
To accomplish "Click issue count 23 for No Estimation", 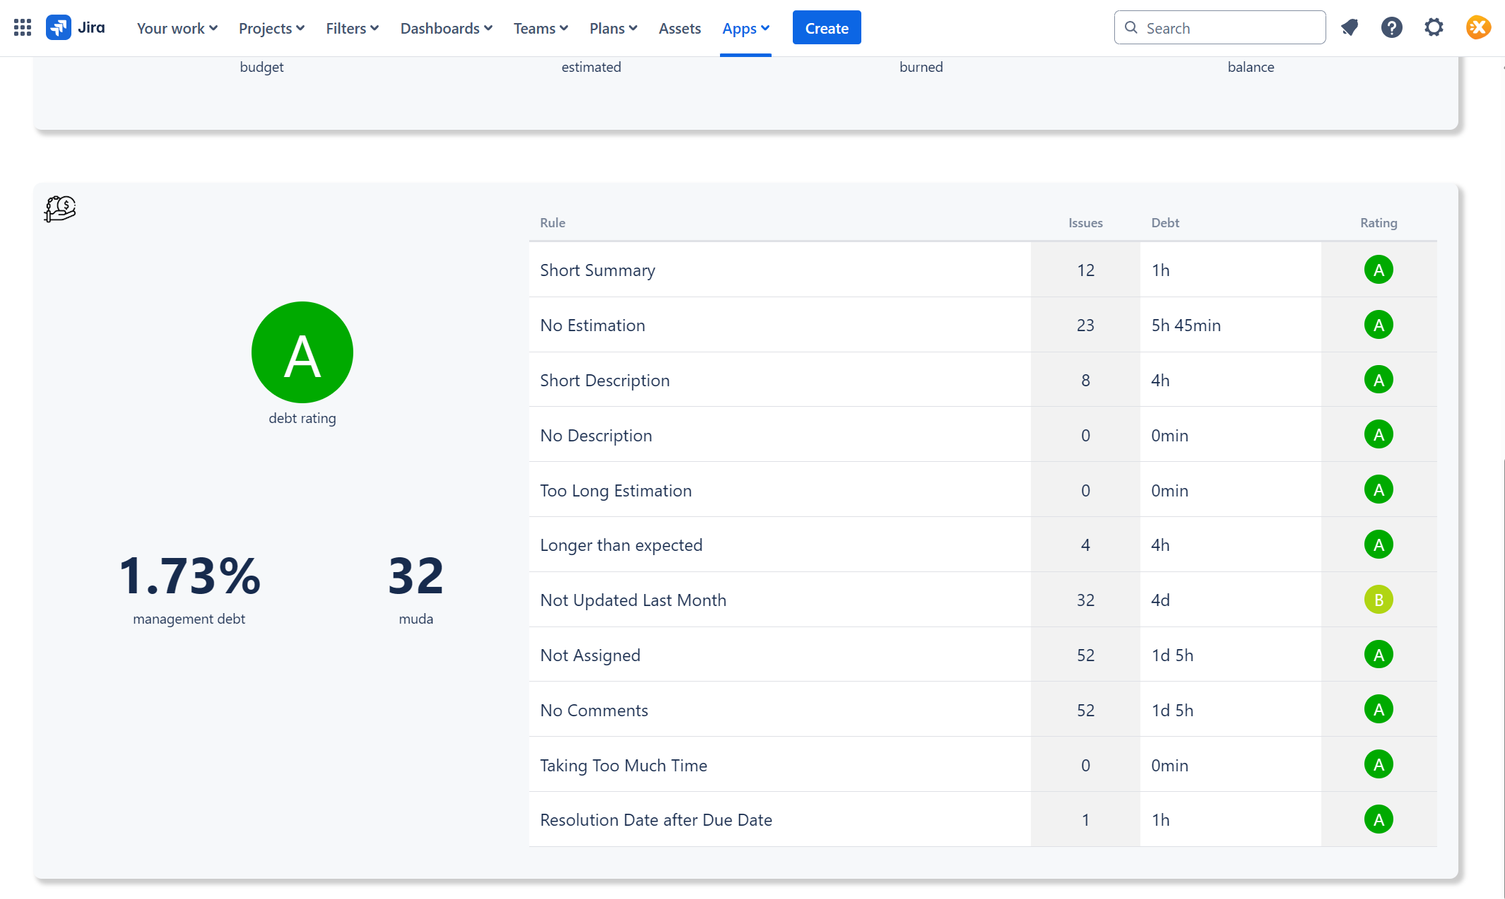I will (1085, 325).
